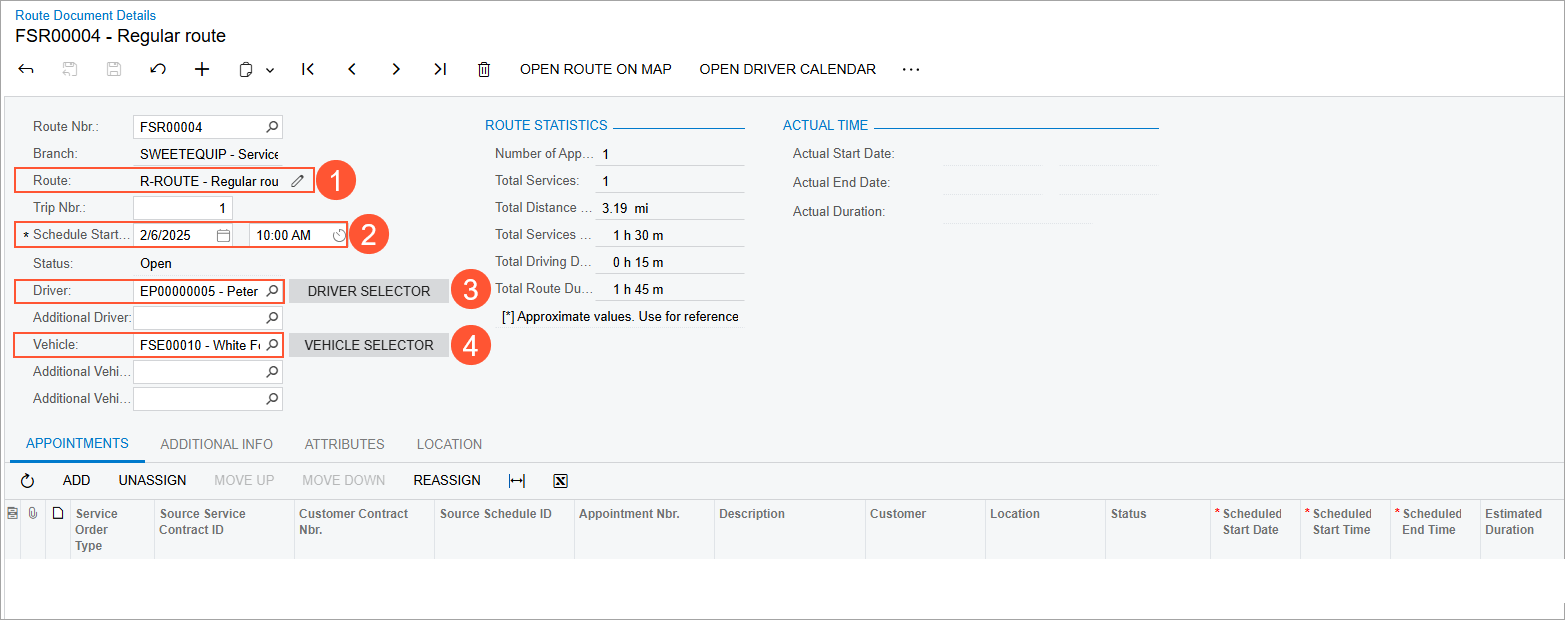Click the back arrow toolbar icon
Viewport: 1565px width, 620px height.
[26, 69]
